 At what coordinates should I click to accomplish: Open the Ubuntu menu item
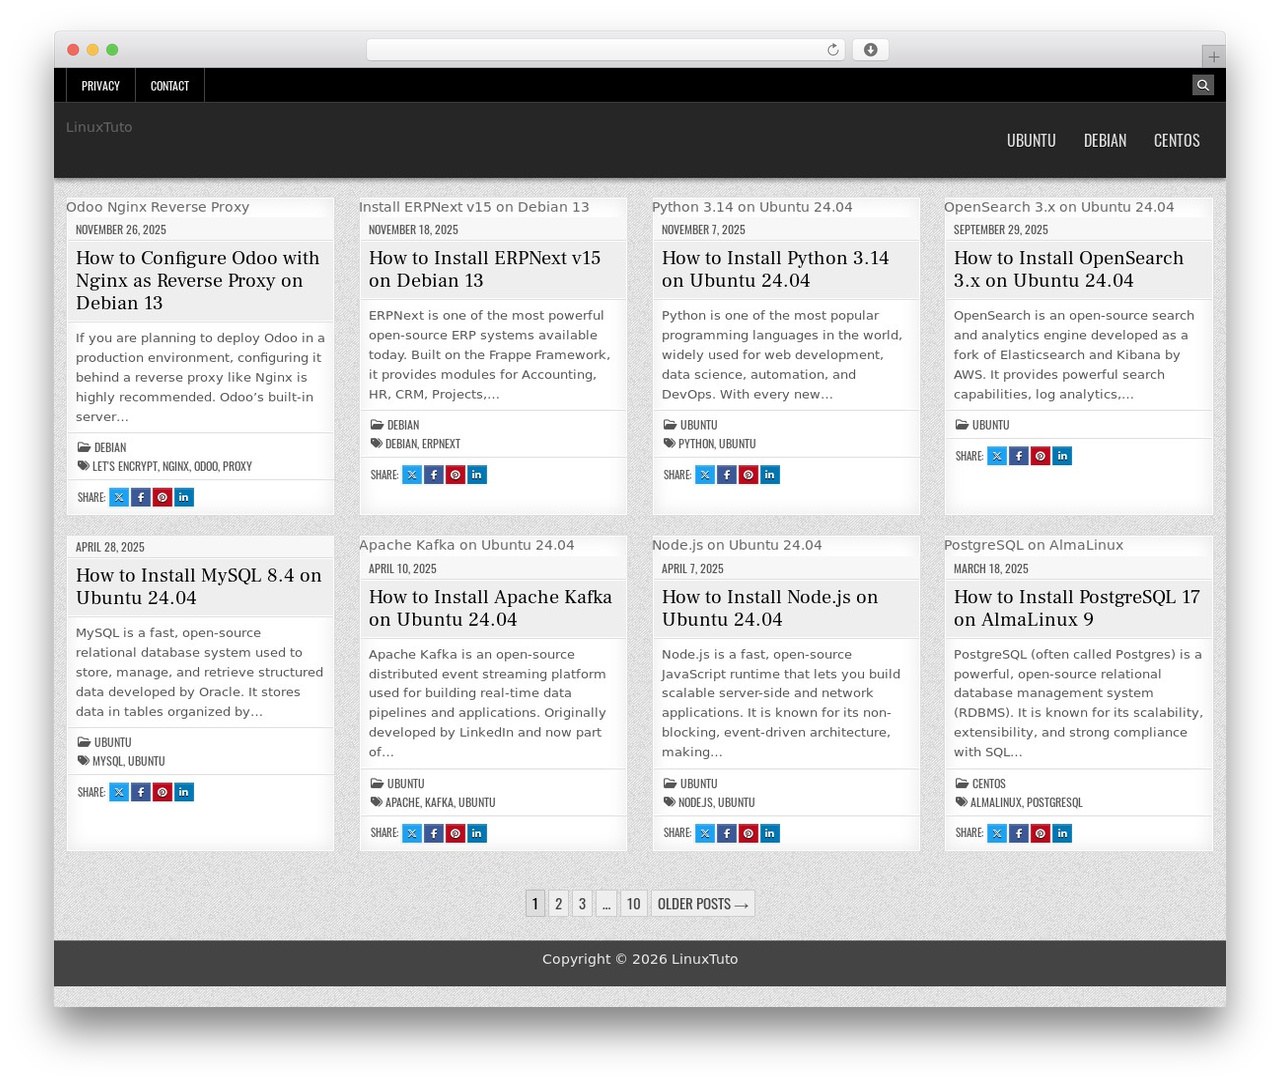(x=1031, y=140)
